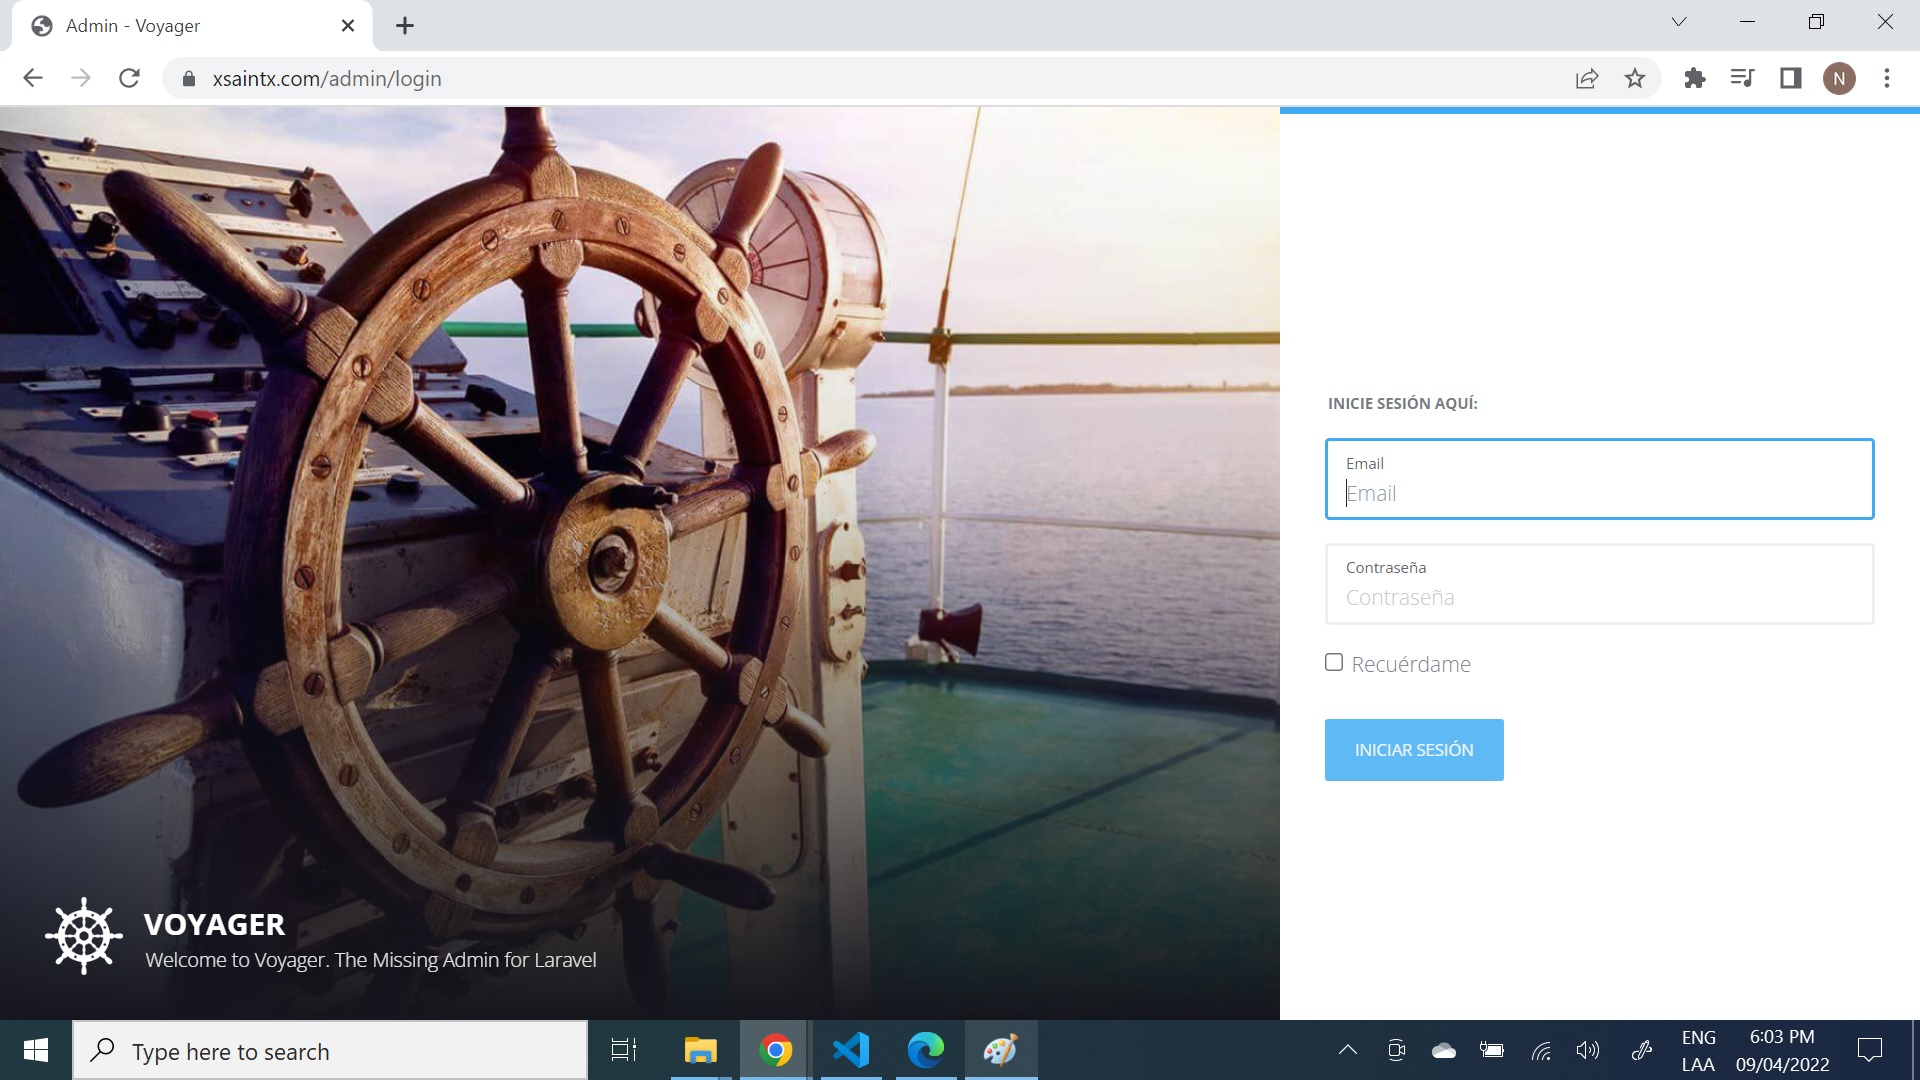Toggle the Chrome side panel icon
This screenshot has height=1080, width=1920.
point(1790,78)
